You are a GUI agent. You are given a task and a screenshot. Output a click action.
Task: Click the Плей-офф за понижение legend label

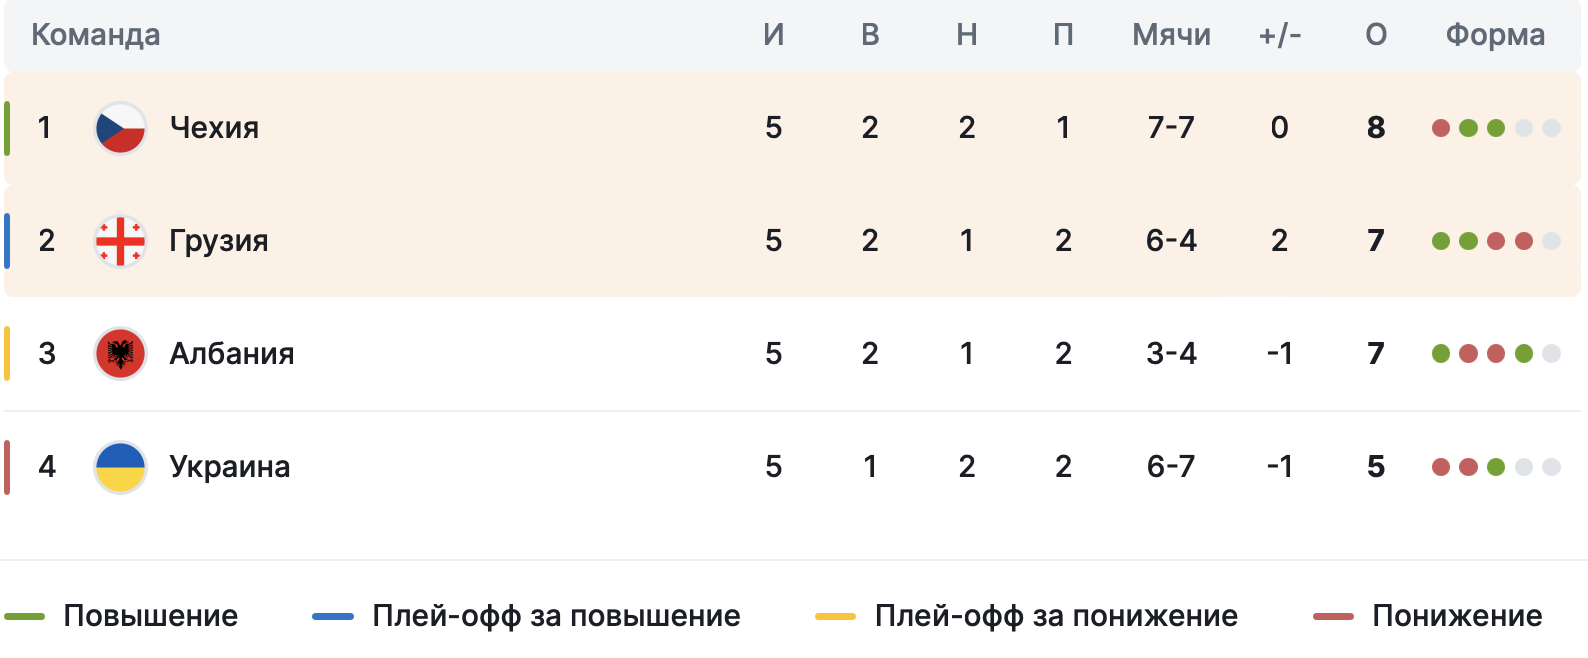(1056, 616)
